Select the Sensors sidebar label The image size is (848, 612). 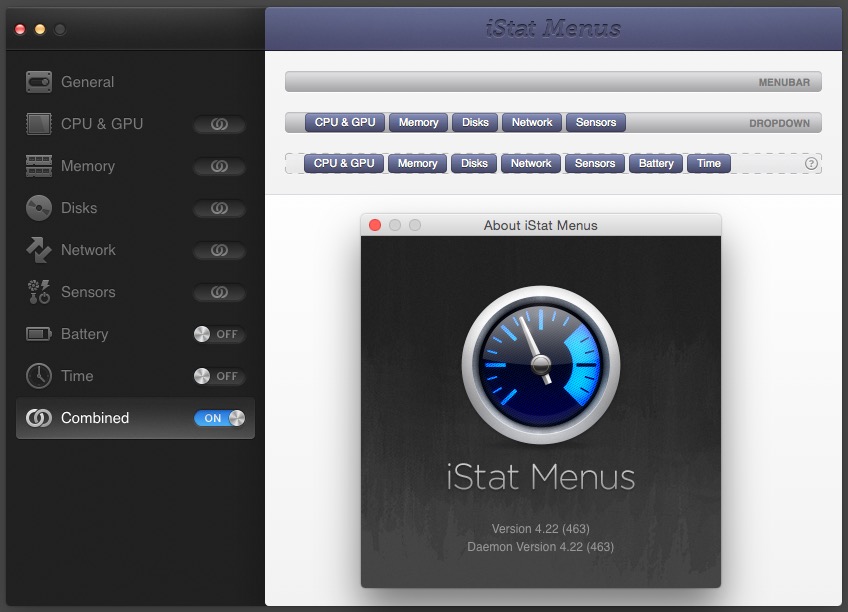click(x=88, y=292)
